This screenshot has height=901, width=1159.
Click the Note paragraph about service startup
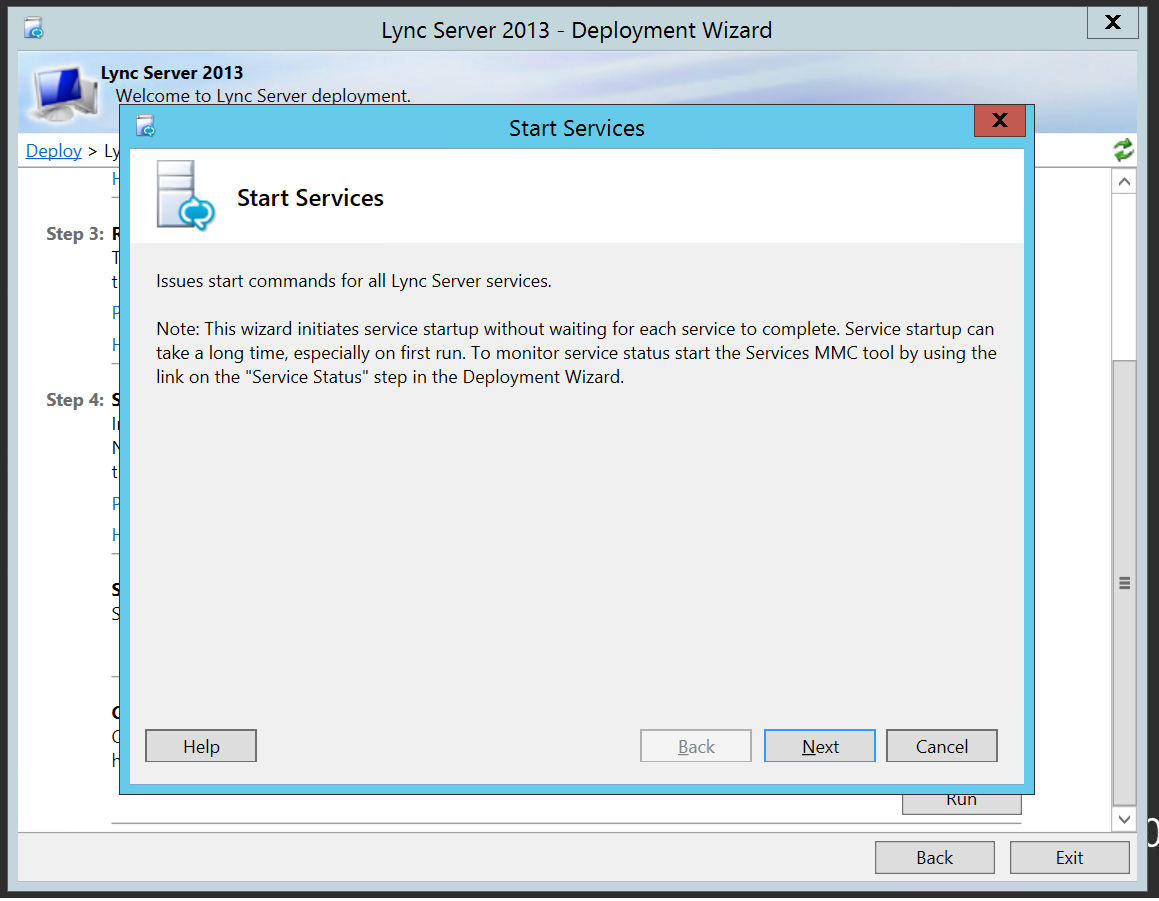[577, 353]
